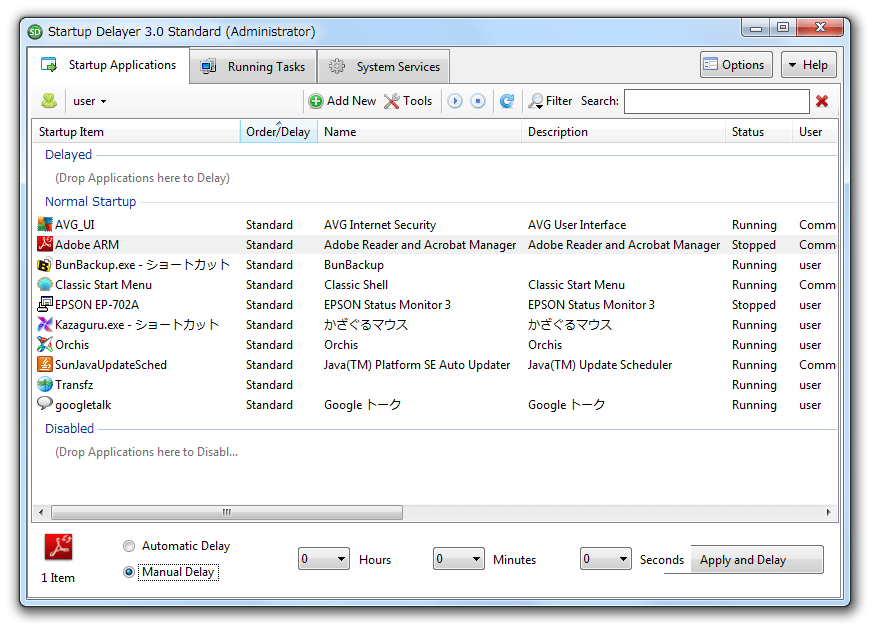The width and height of the screenshot is (872, 629).
Task: Sort by User column header
Action: (x=815, y=132)
